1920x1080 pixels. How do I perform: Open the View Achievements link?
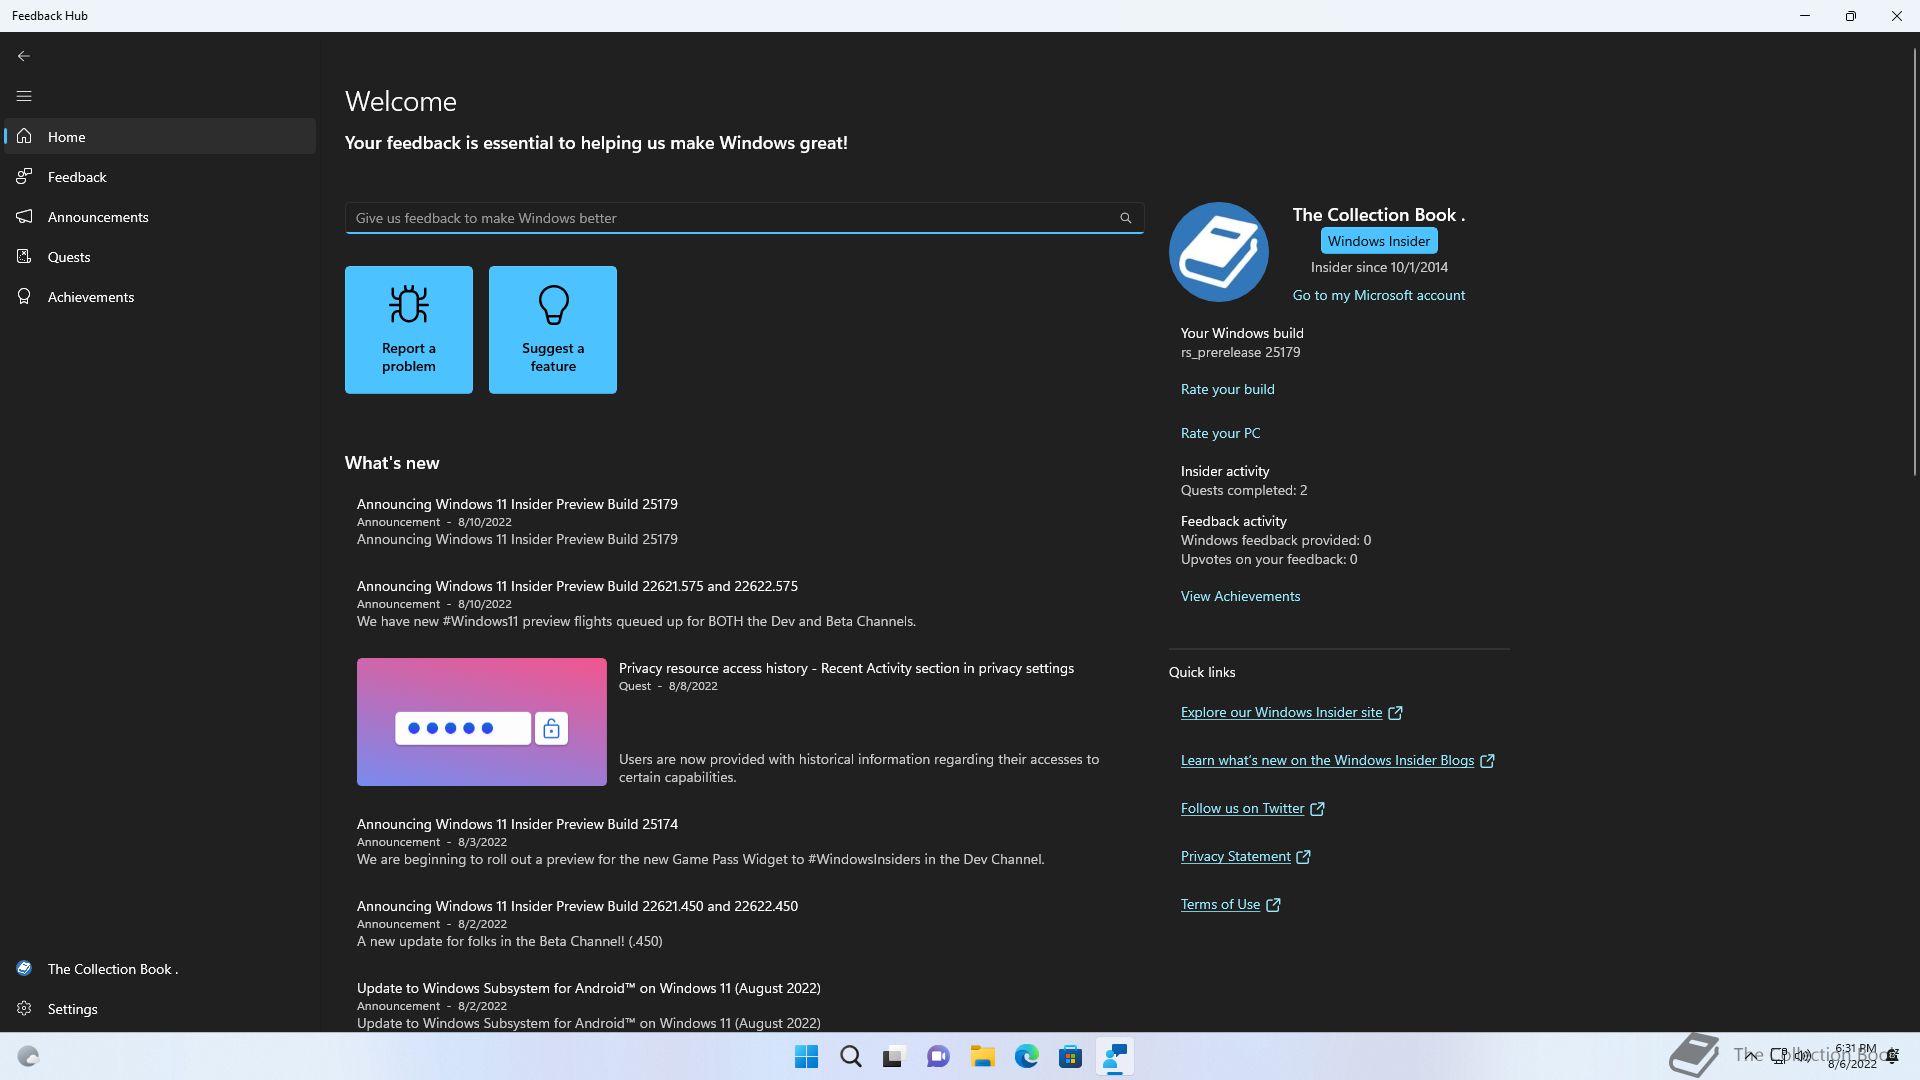point(1240,596)
